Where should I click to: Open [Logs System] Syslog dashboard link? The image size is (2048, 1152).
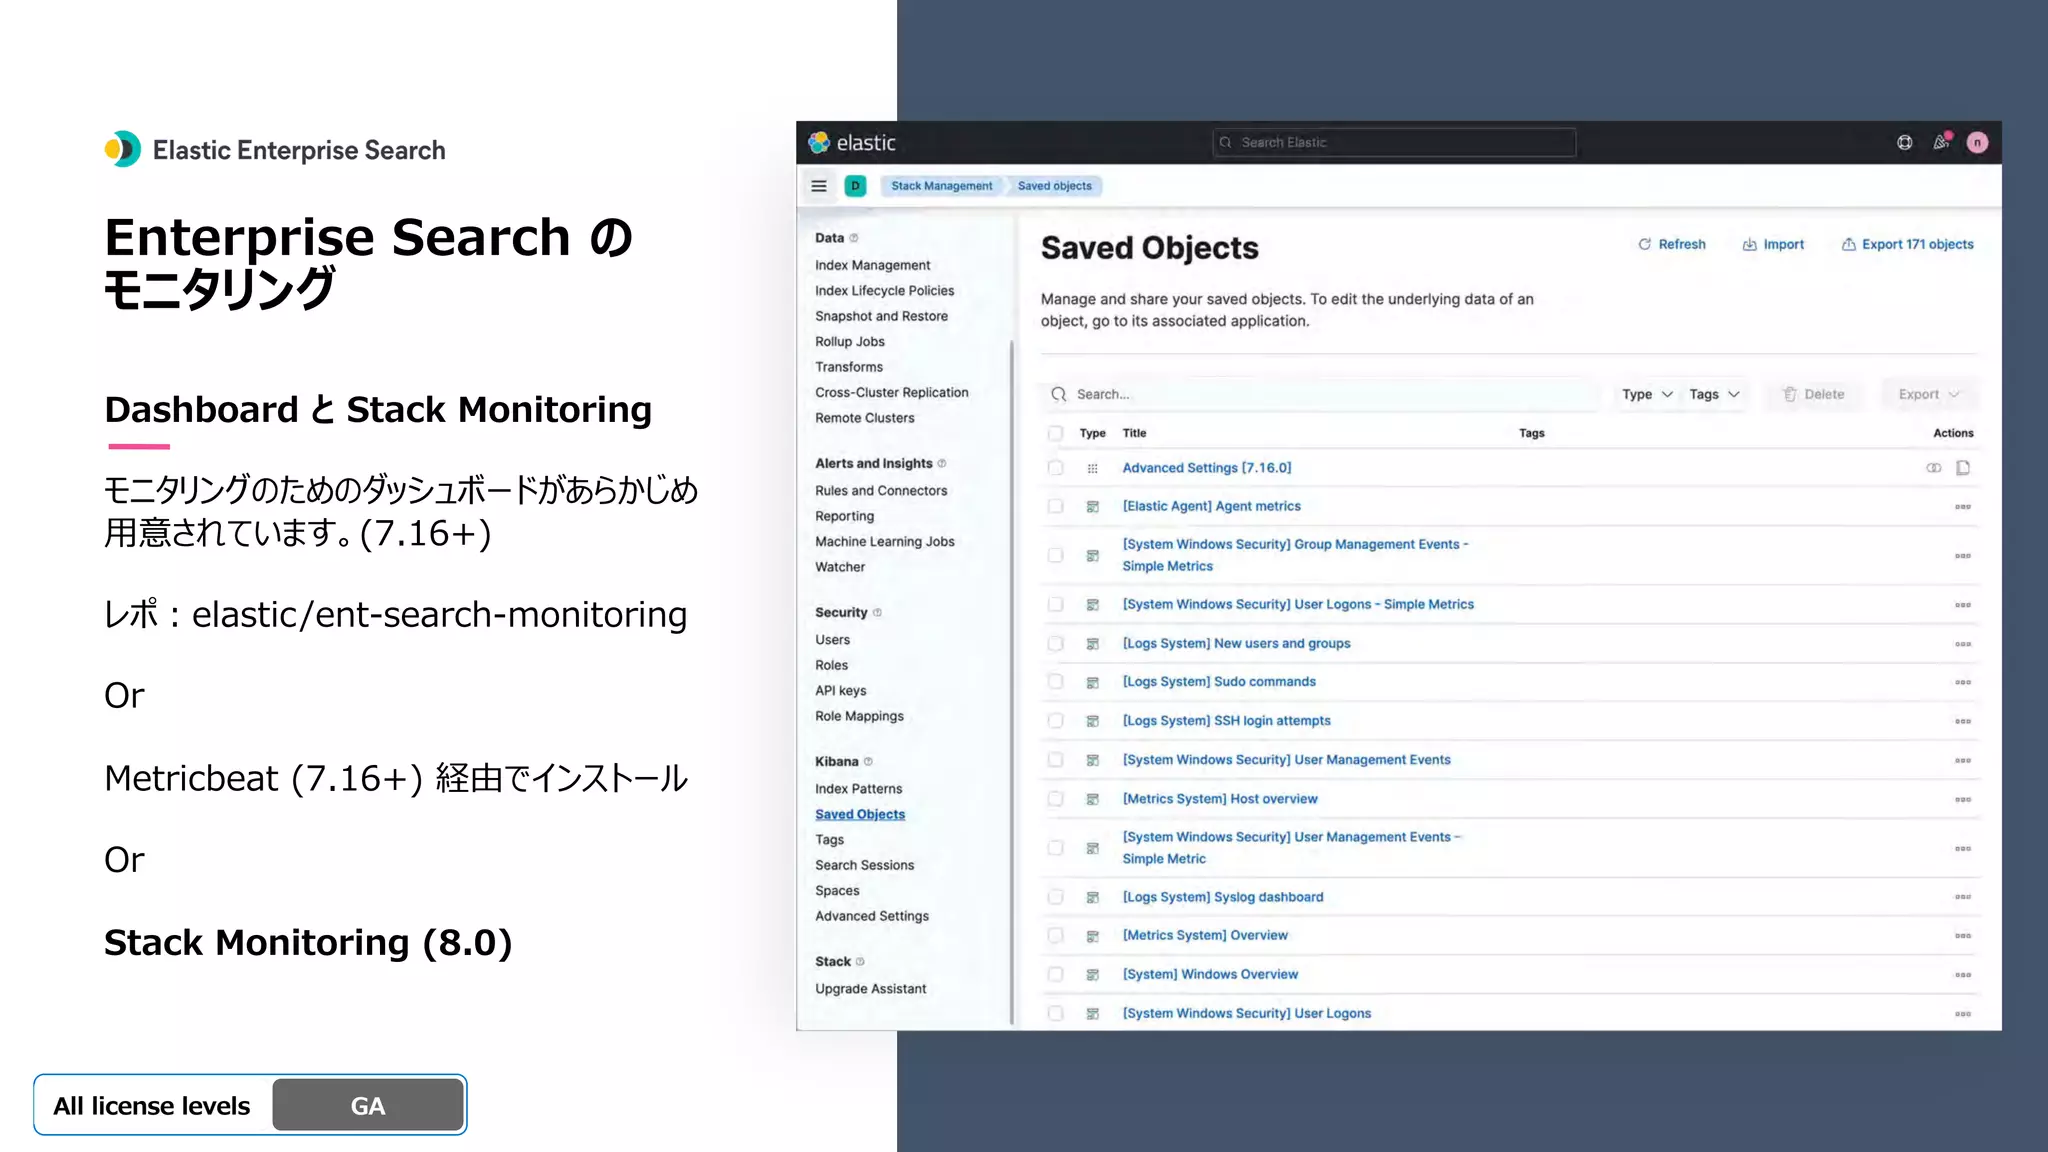coord(1222,897)
